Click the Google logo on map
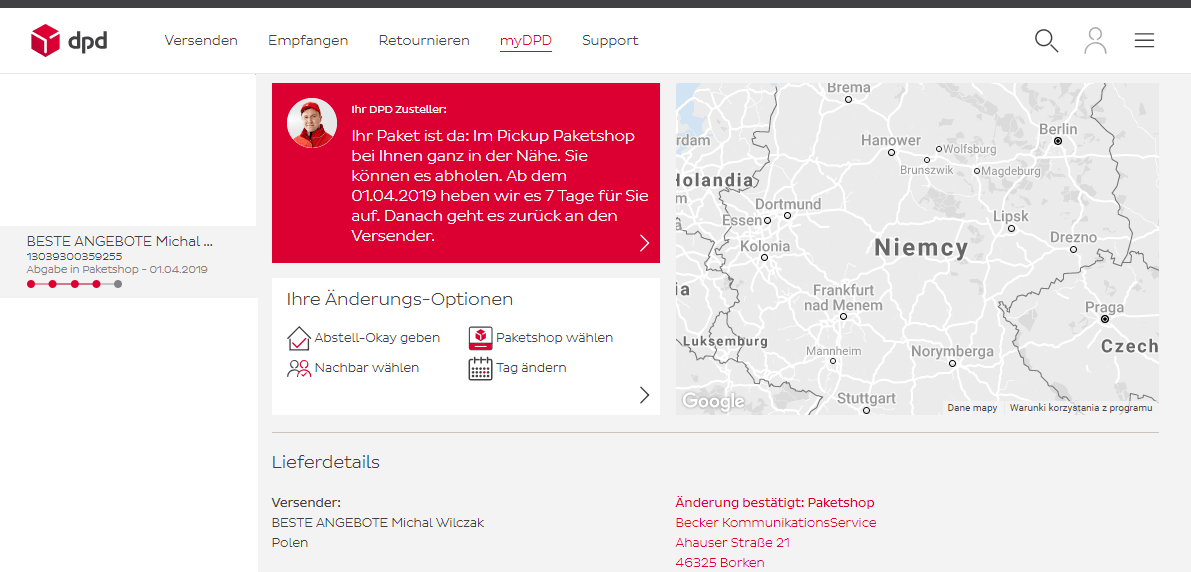Image resolution: width=1191 pixels, height=572 pixels. (713, 401)
